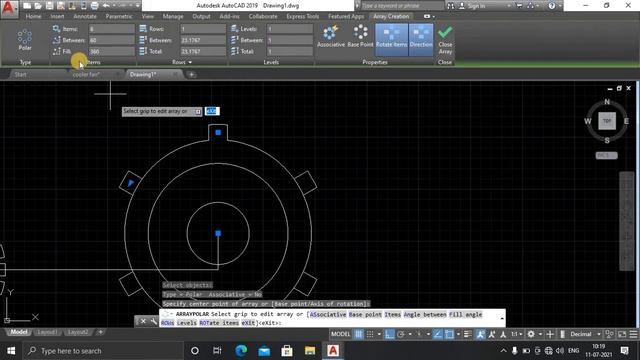Open the Annotate ribbon tab
This screenshot has height=360, width=640.
click(85, 16)
